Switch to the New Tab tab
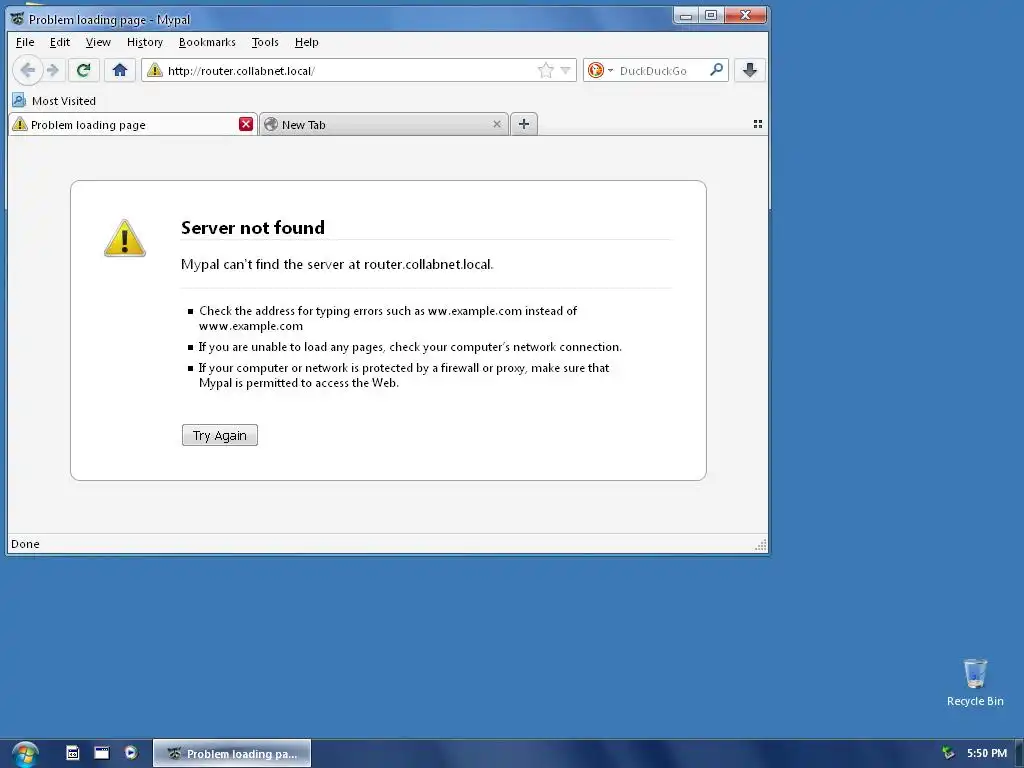The width and height of the screenshot is (1024, 768). point(384,124)
